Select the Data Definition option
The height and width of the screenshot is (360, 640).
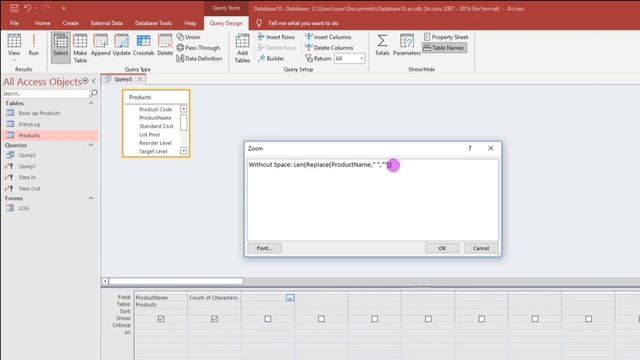tap(199, 58)
